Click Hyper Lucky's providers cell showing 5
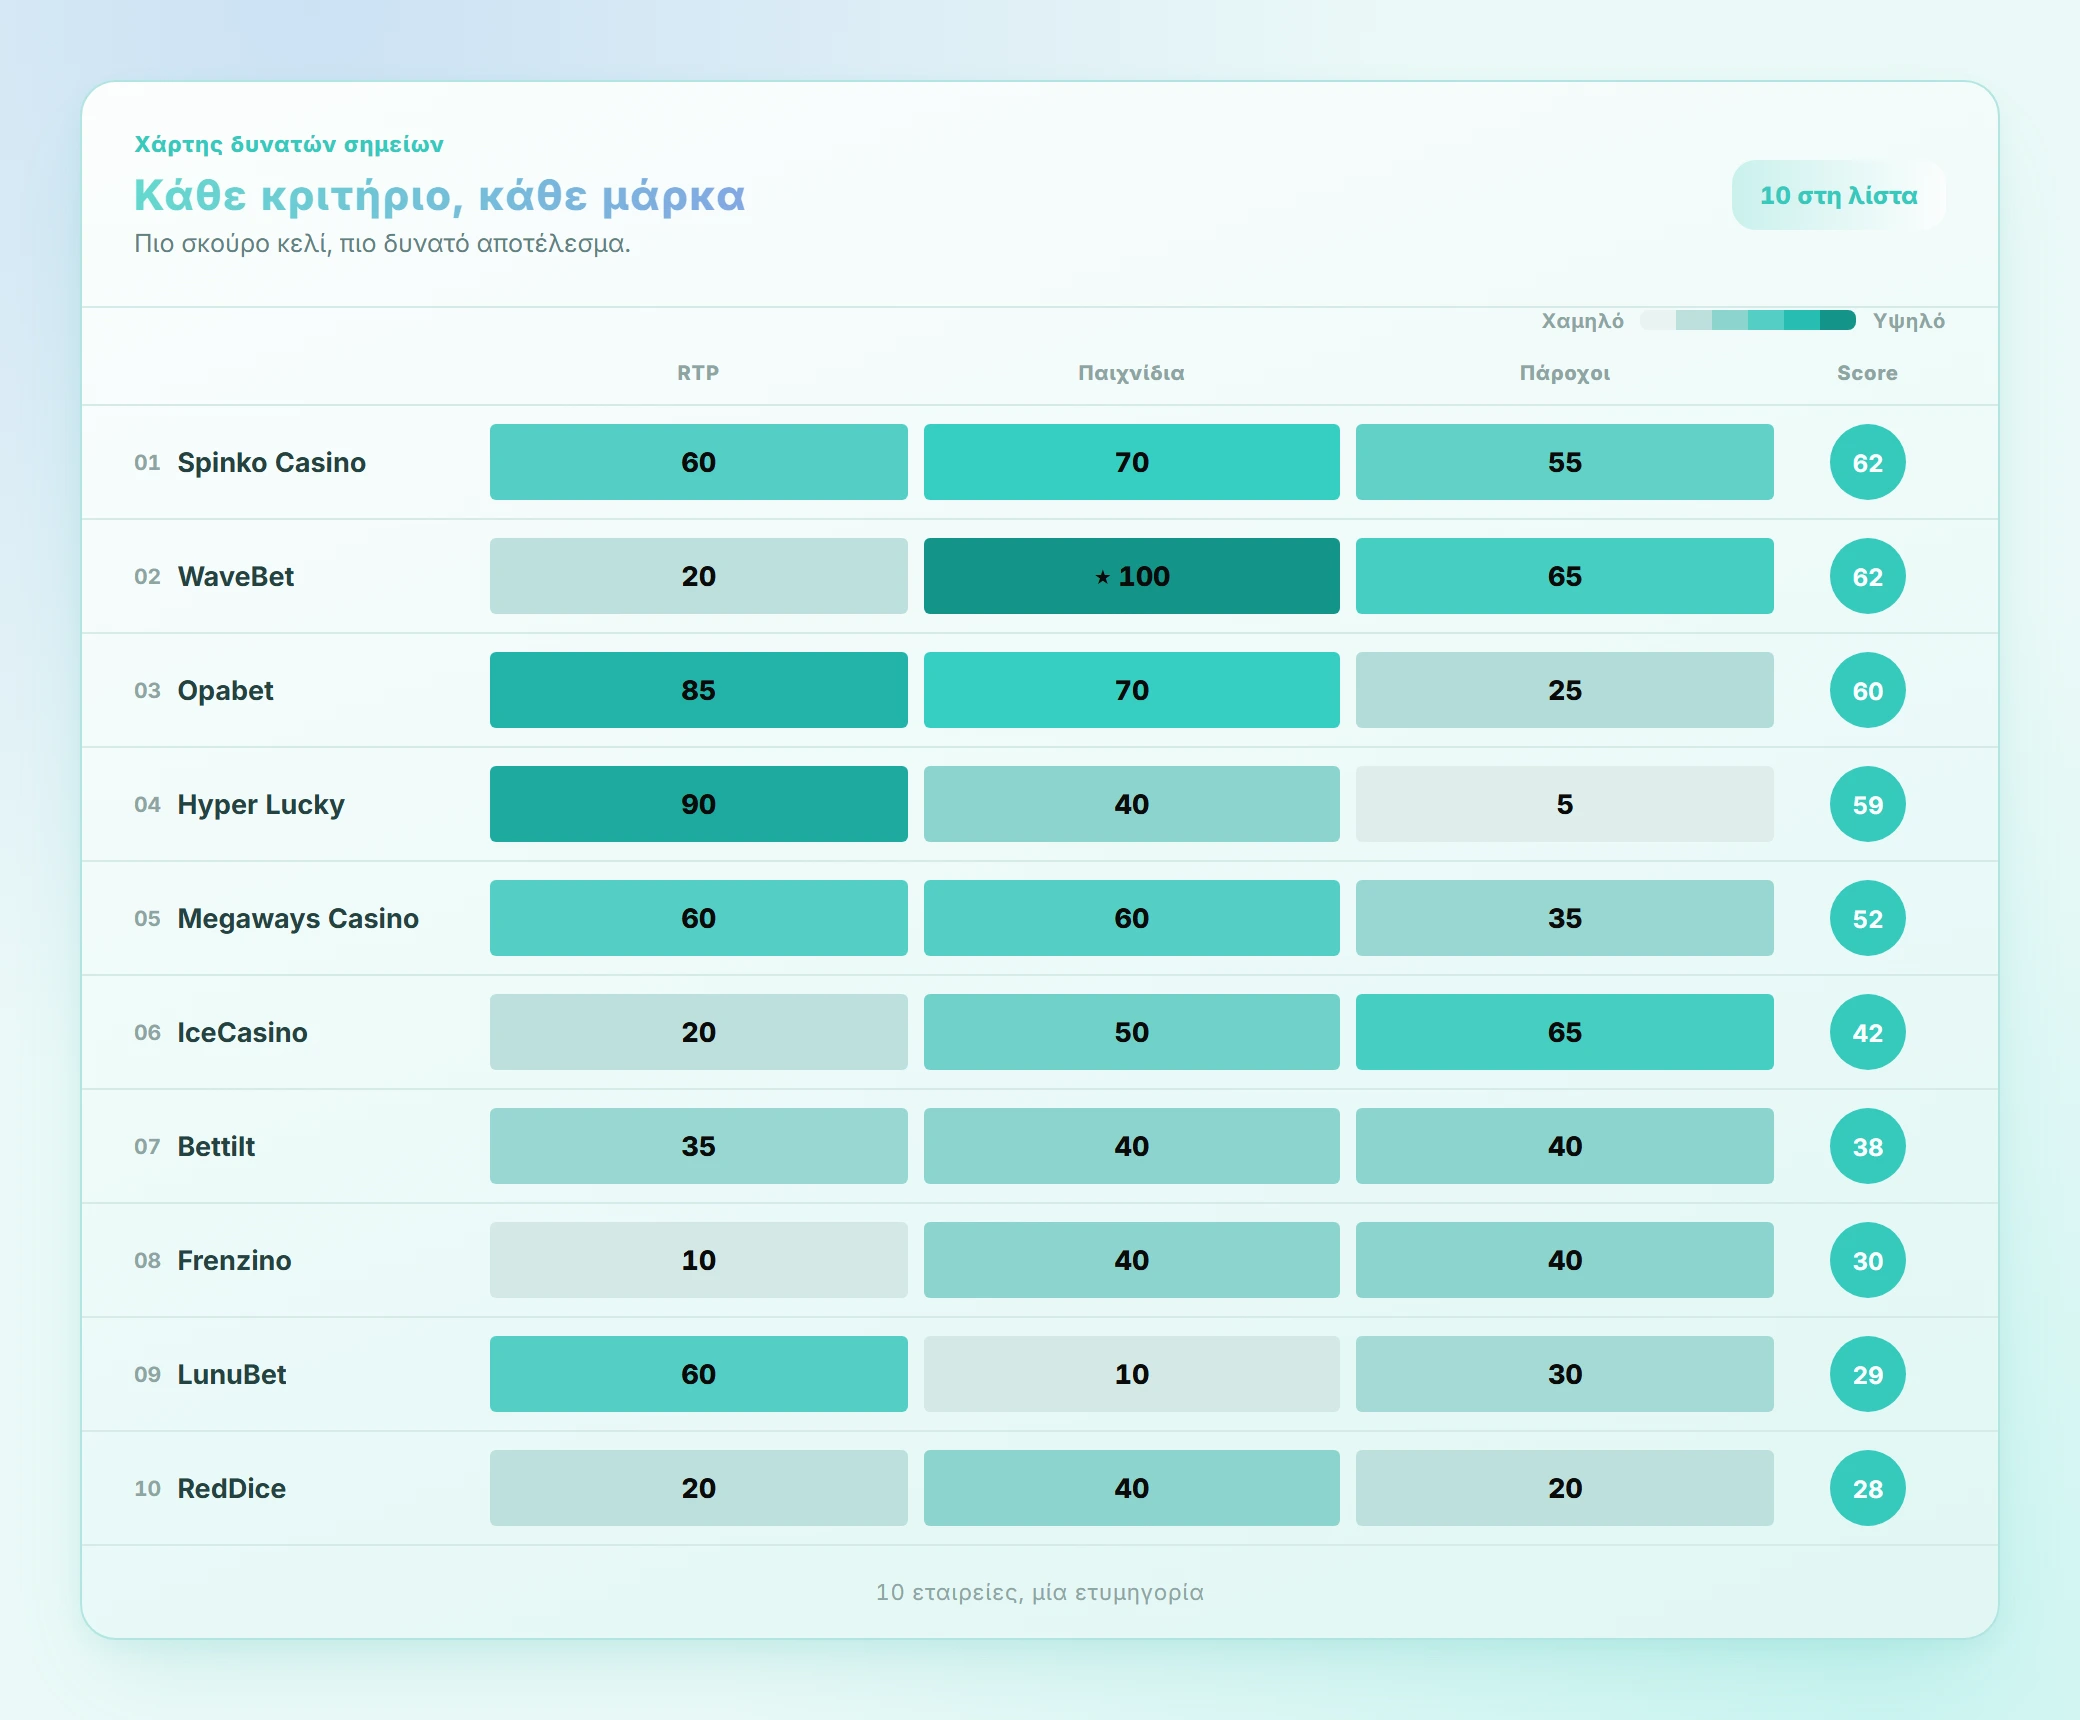Screen dimensions: 2080x1720 tap(1564, 804)
